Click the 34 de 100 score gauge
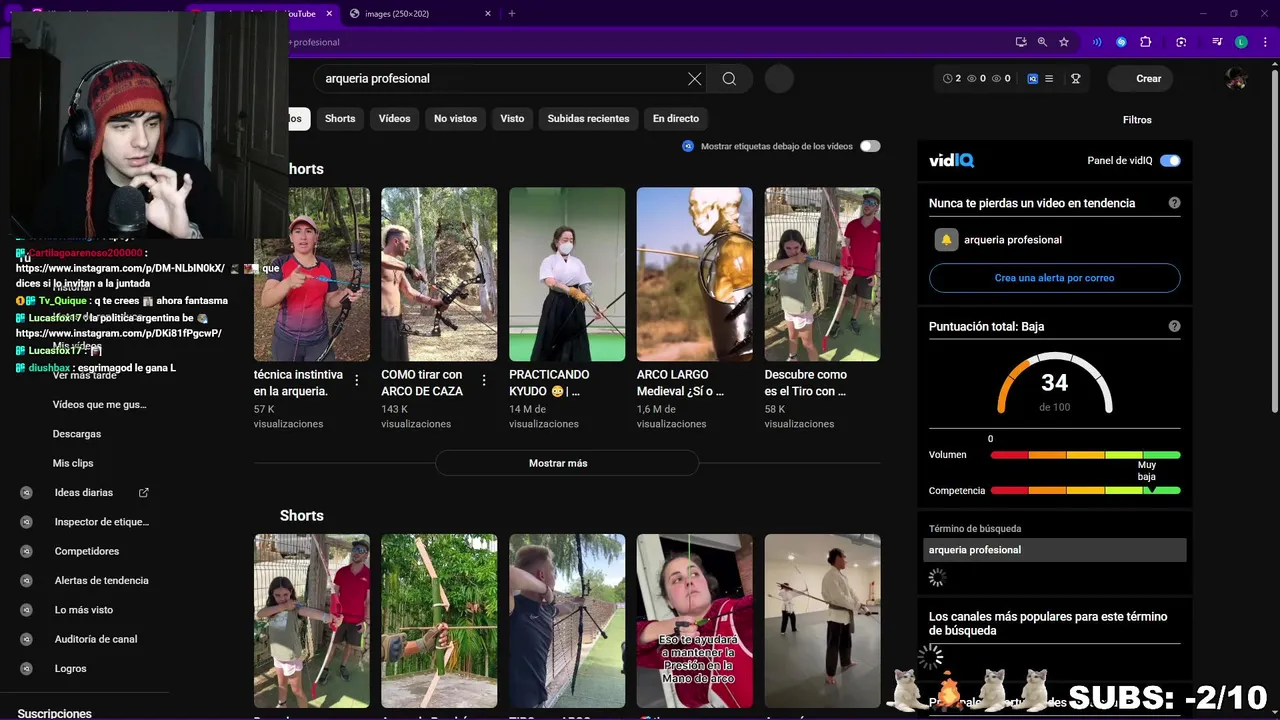Screen dimensions: 1280x720 pyautogui.click(x=1054, y=384)
